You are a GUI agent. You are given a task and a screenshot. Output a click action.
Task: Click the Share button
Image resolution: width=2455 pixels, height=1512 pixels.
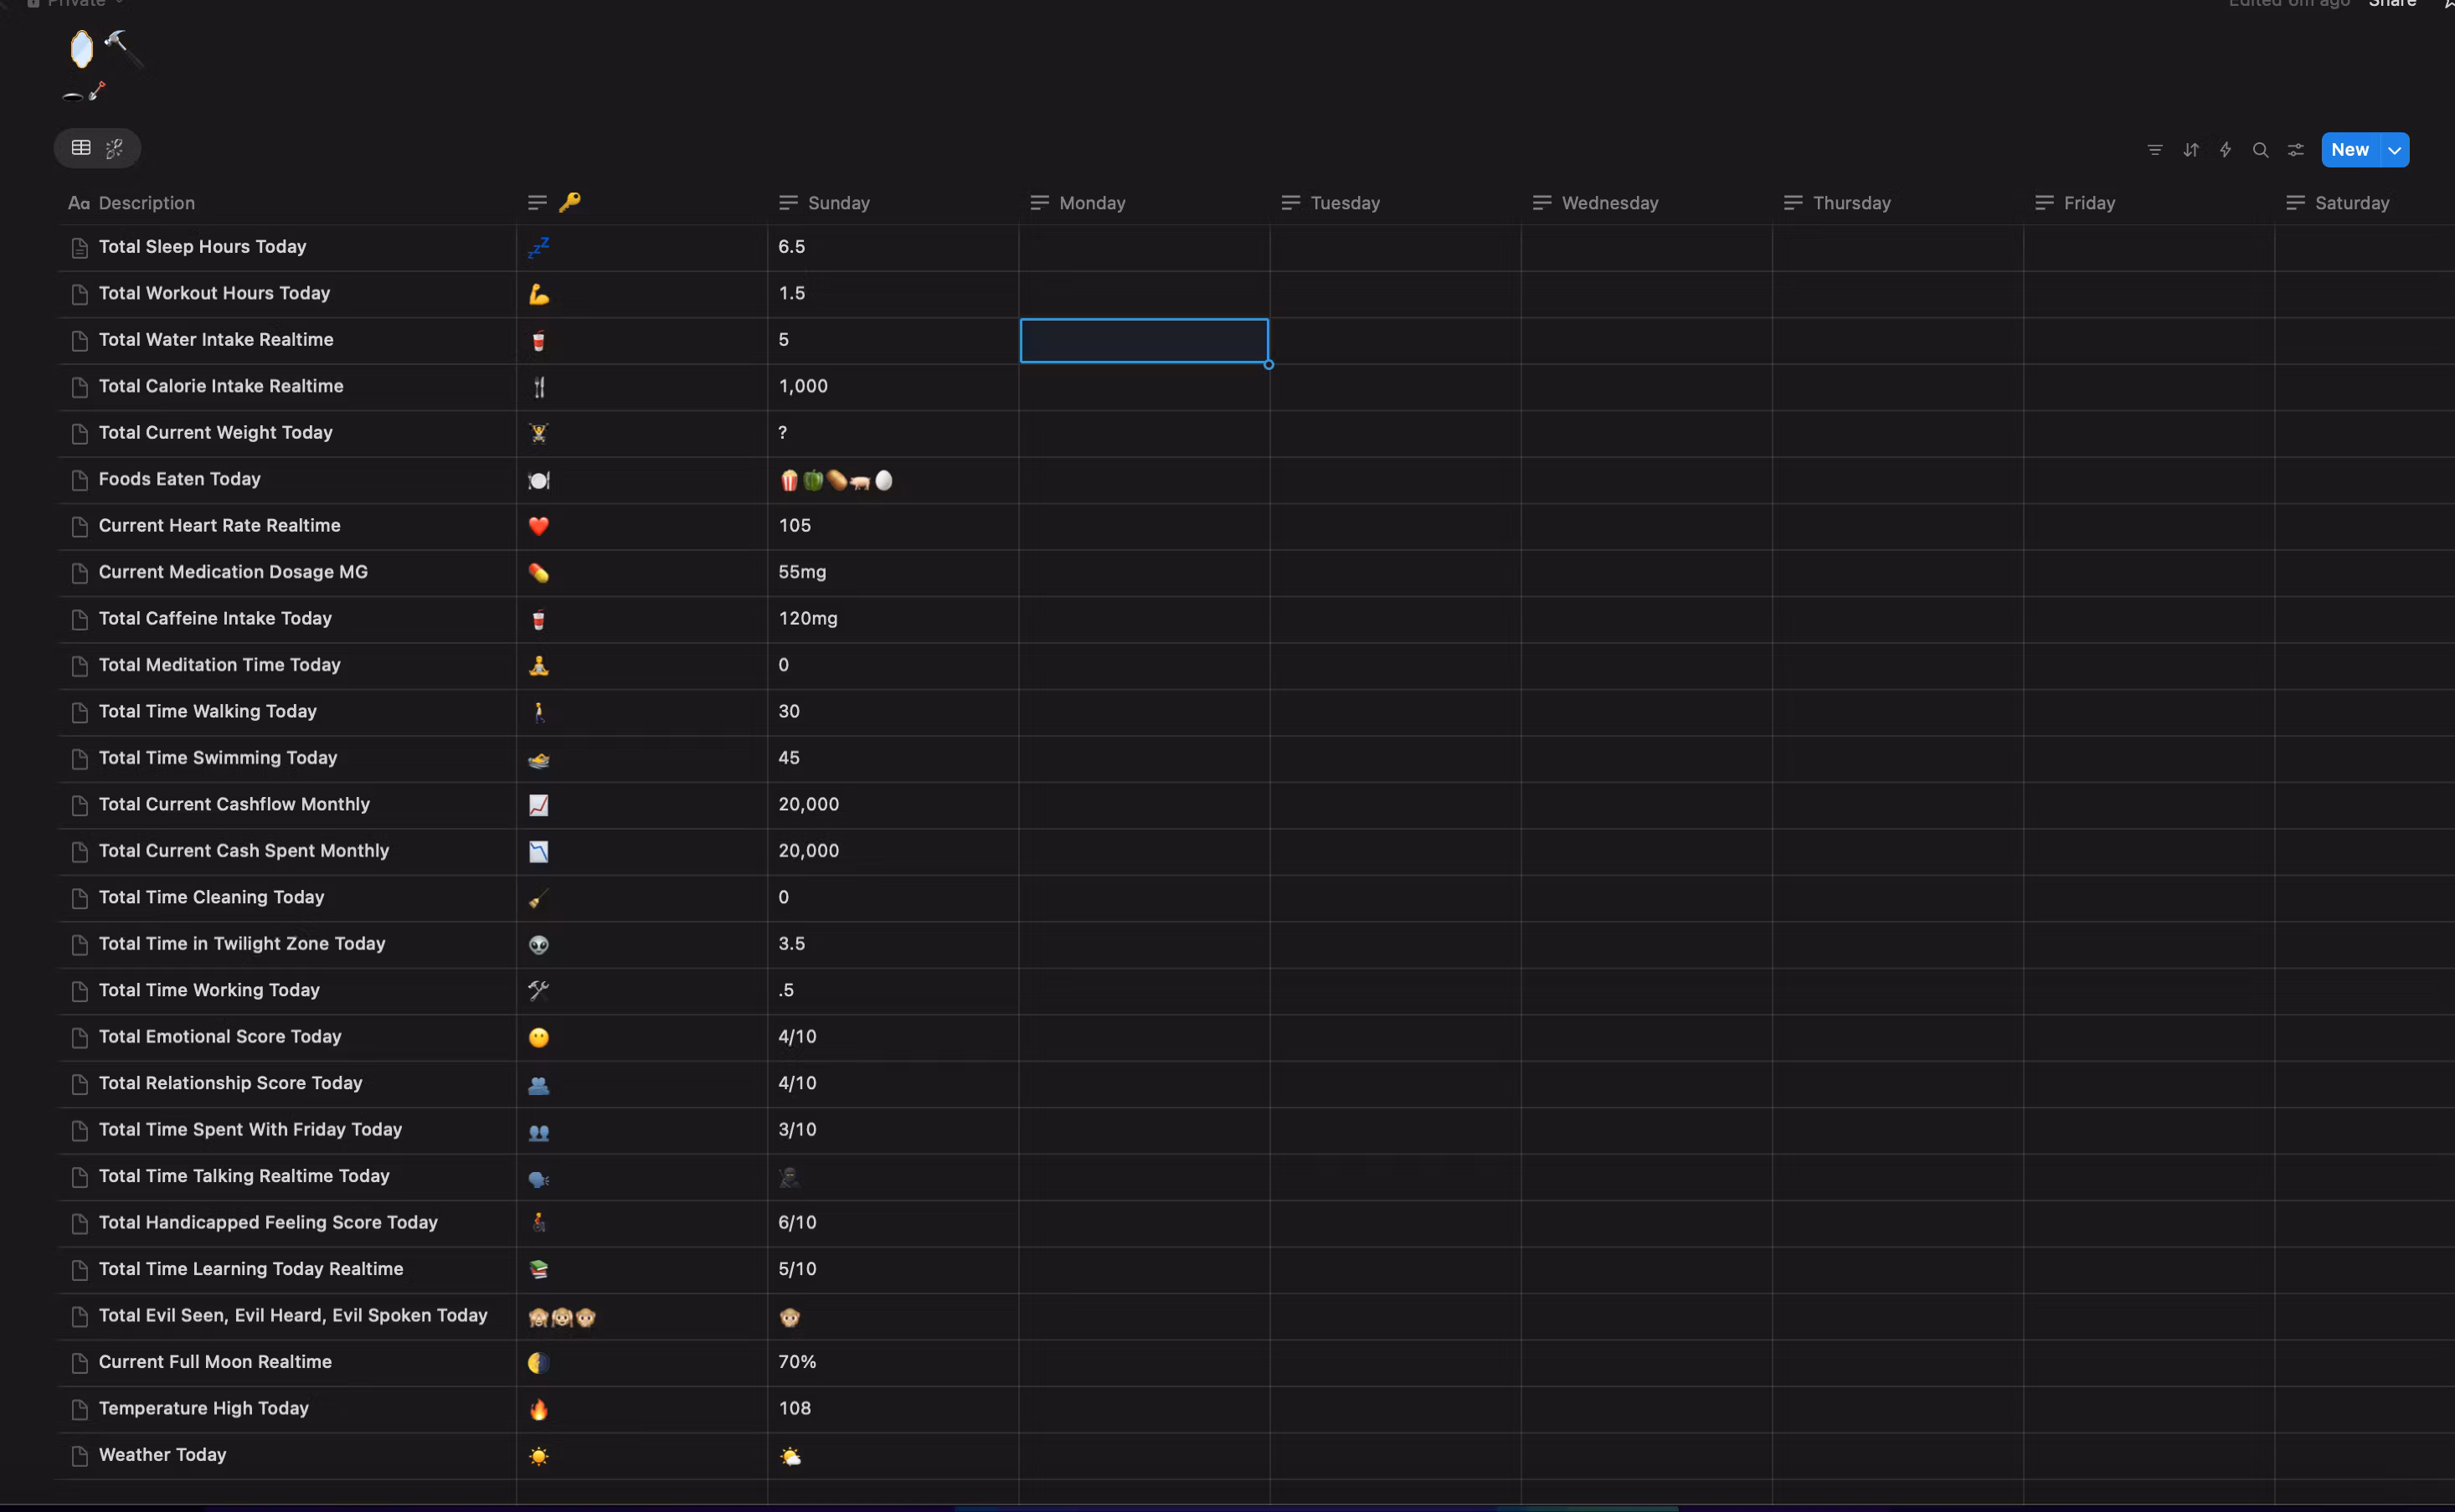pos(2392,4)
